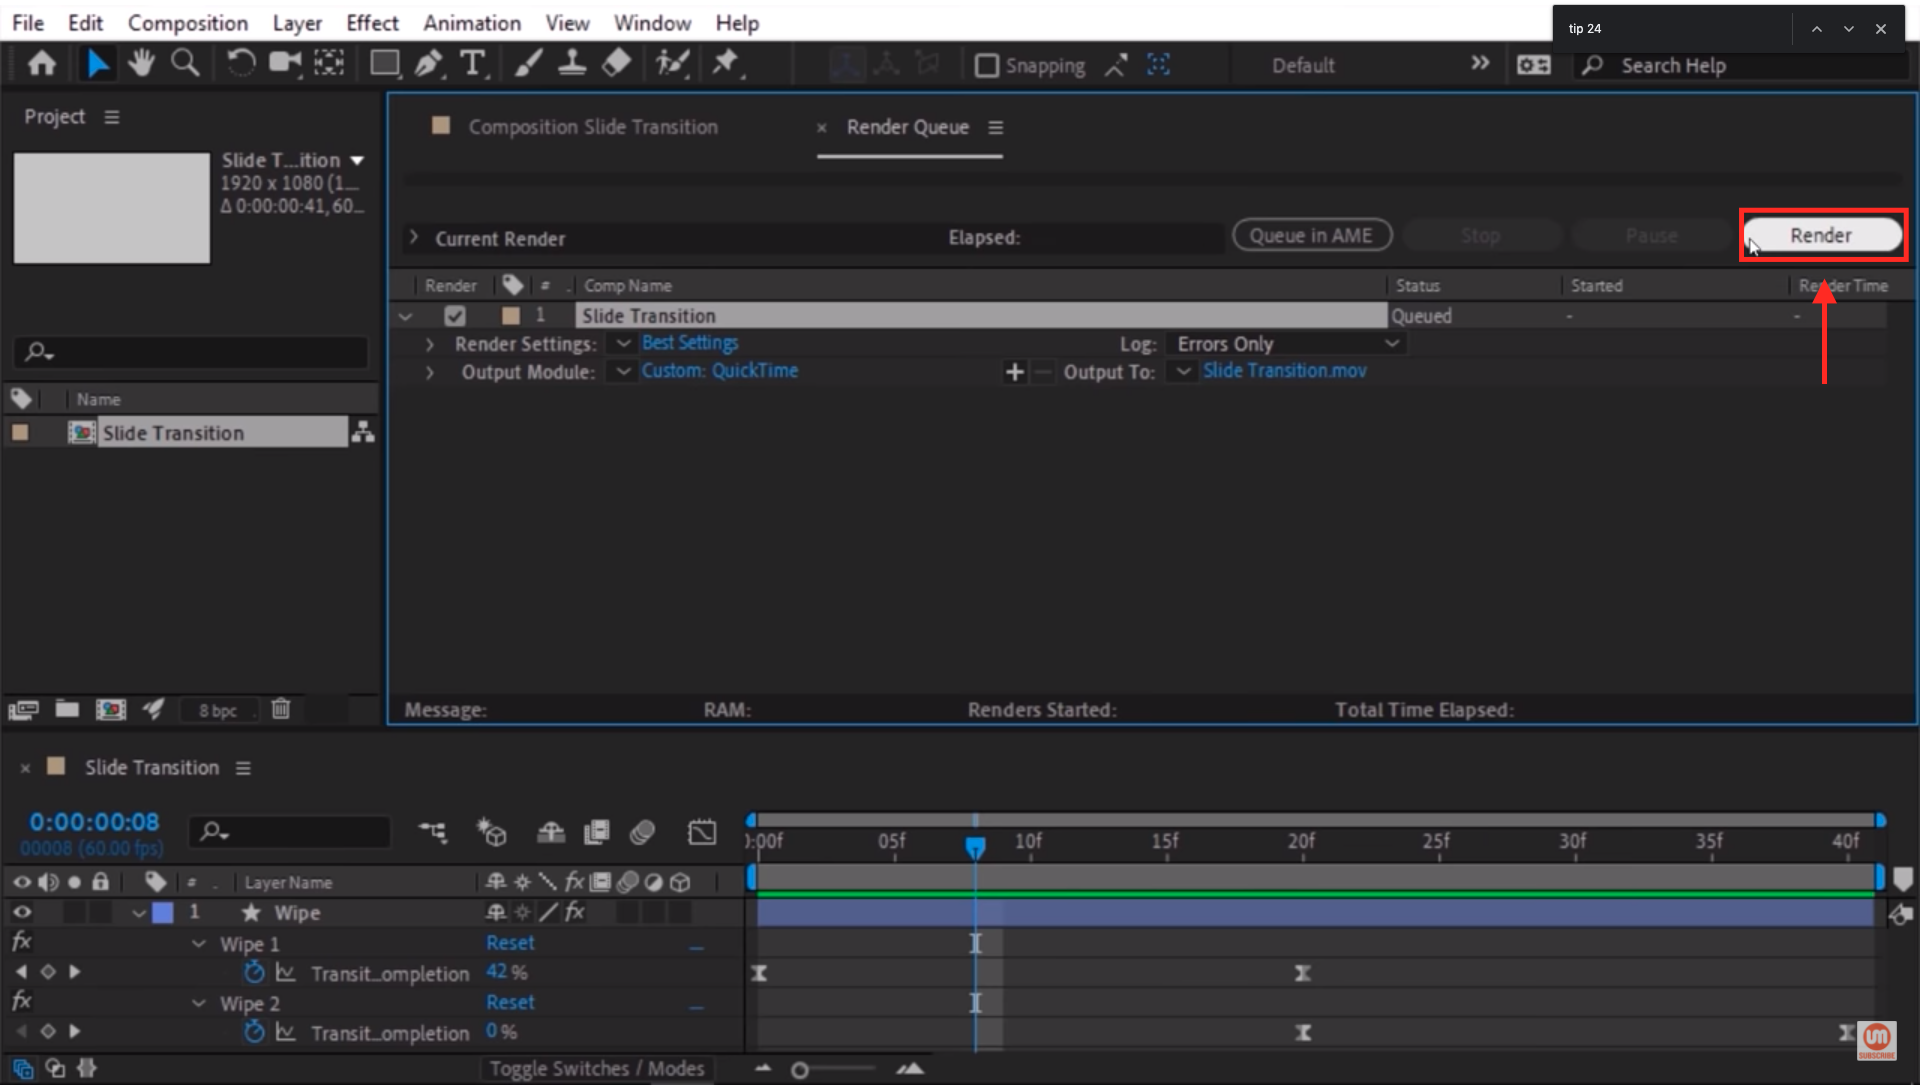Viewport: 1920px width, 1085px height.
Task: Click the Queue in AME button
Action: point(1311,235)
